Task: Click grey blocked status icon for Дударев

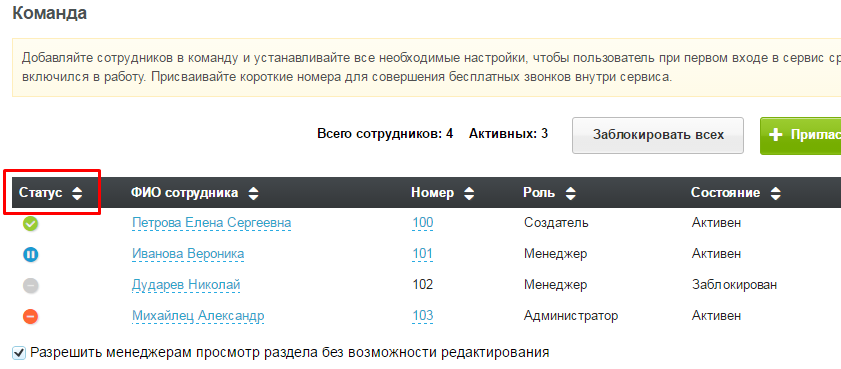Action: point(31,286)
